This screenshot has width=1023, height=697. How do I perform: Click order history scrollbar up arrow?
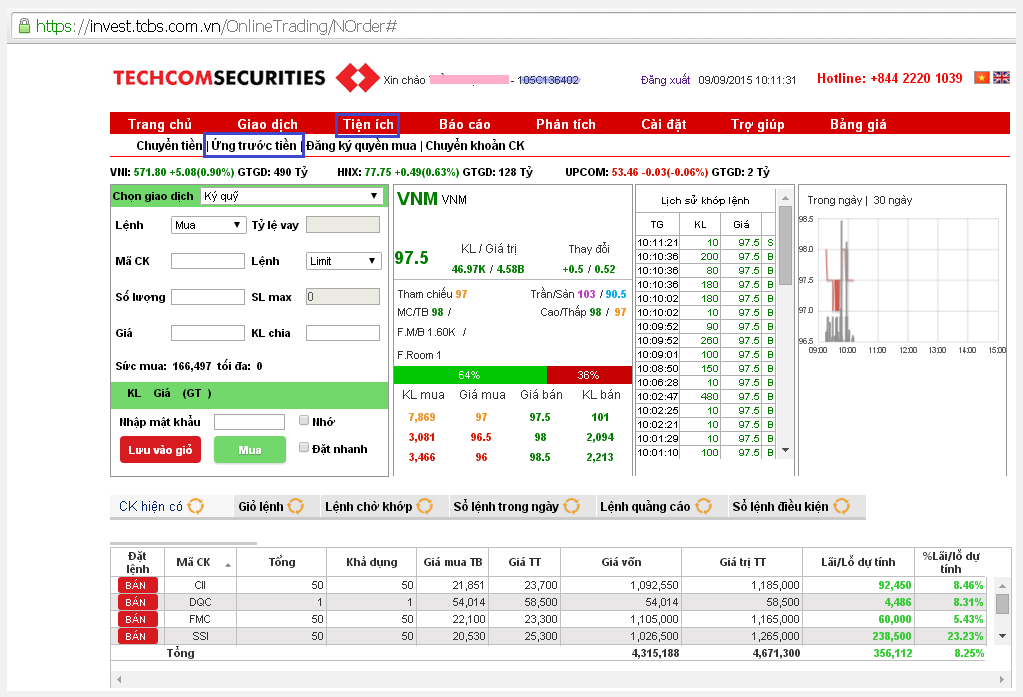tap(786, 198)
